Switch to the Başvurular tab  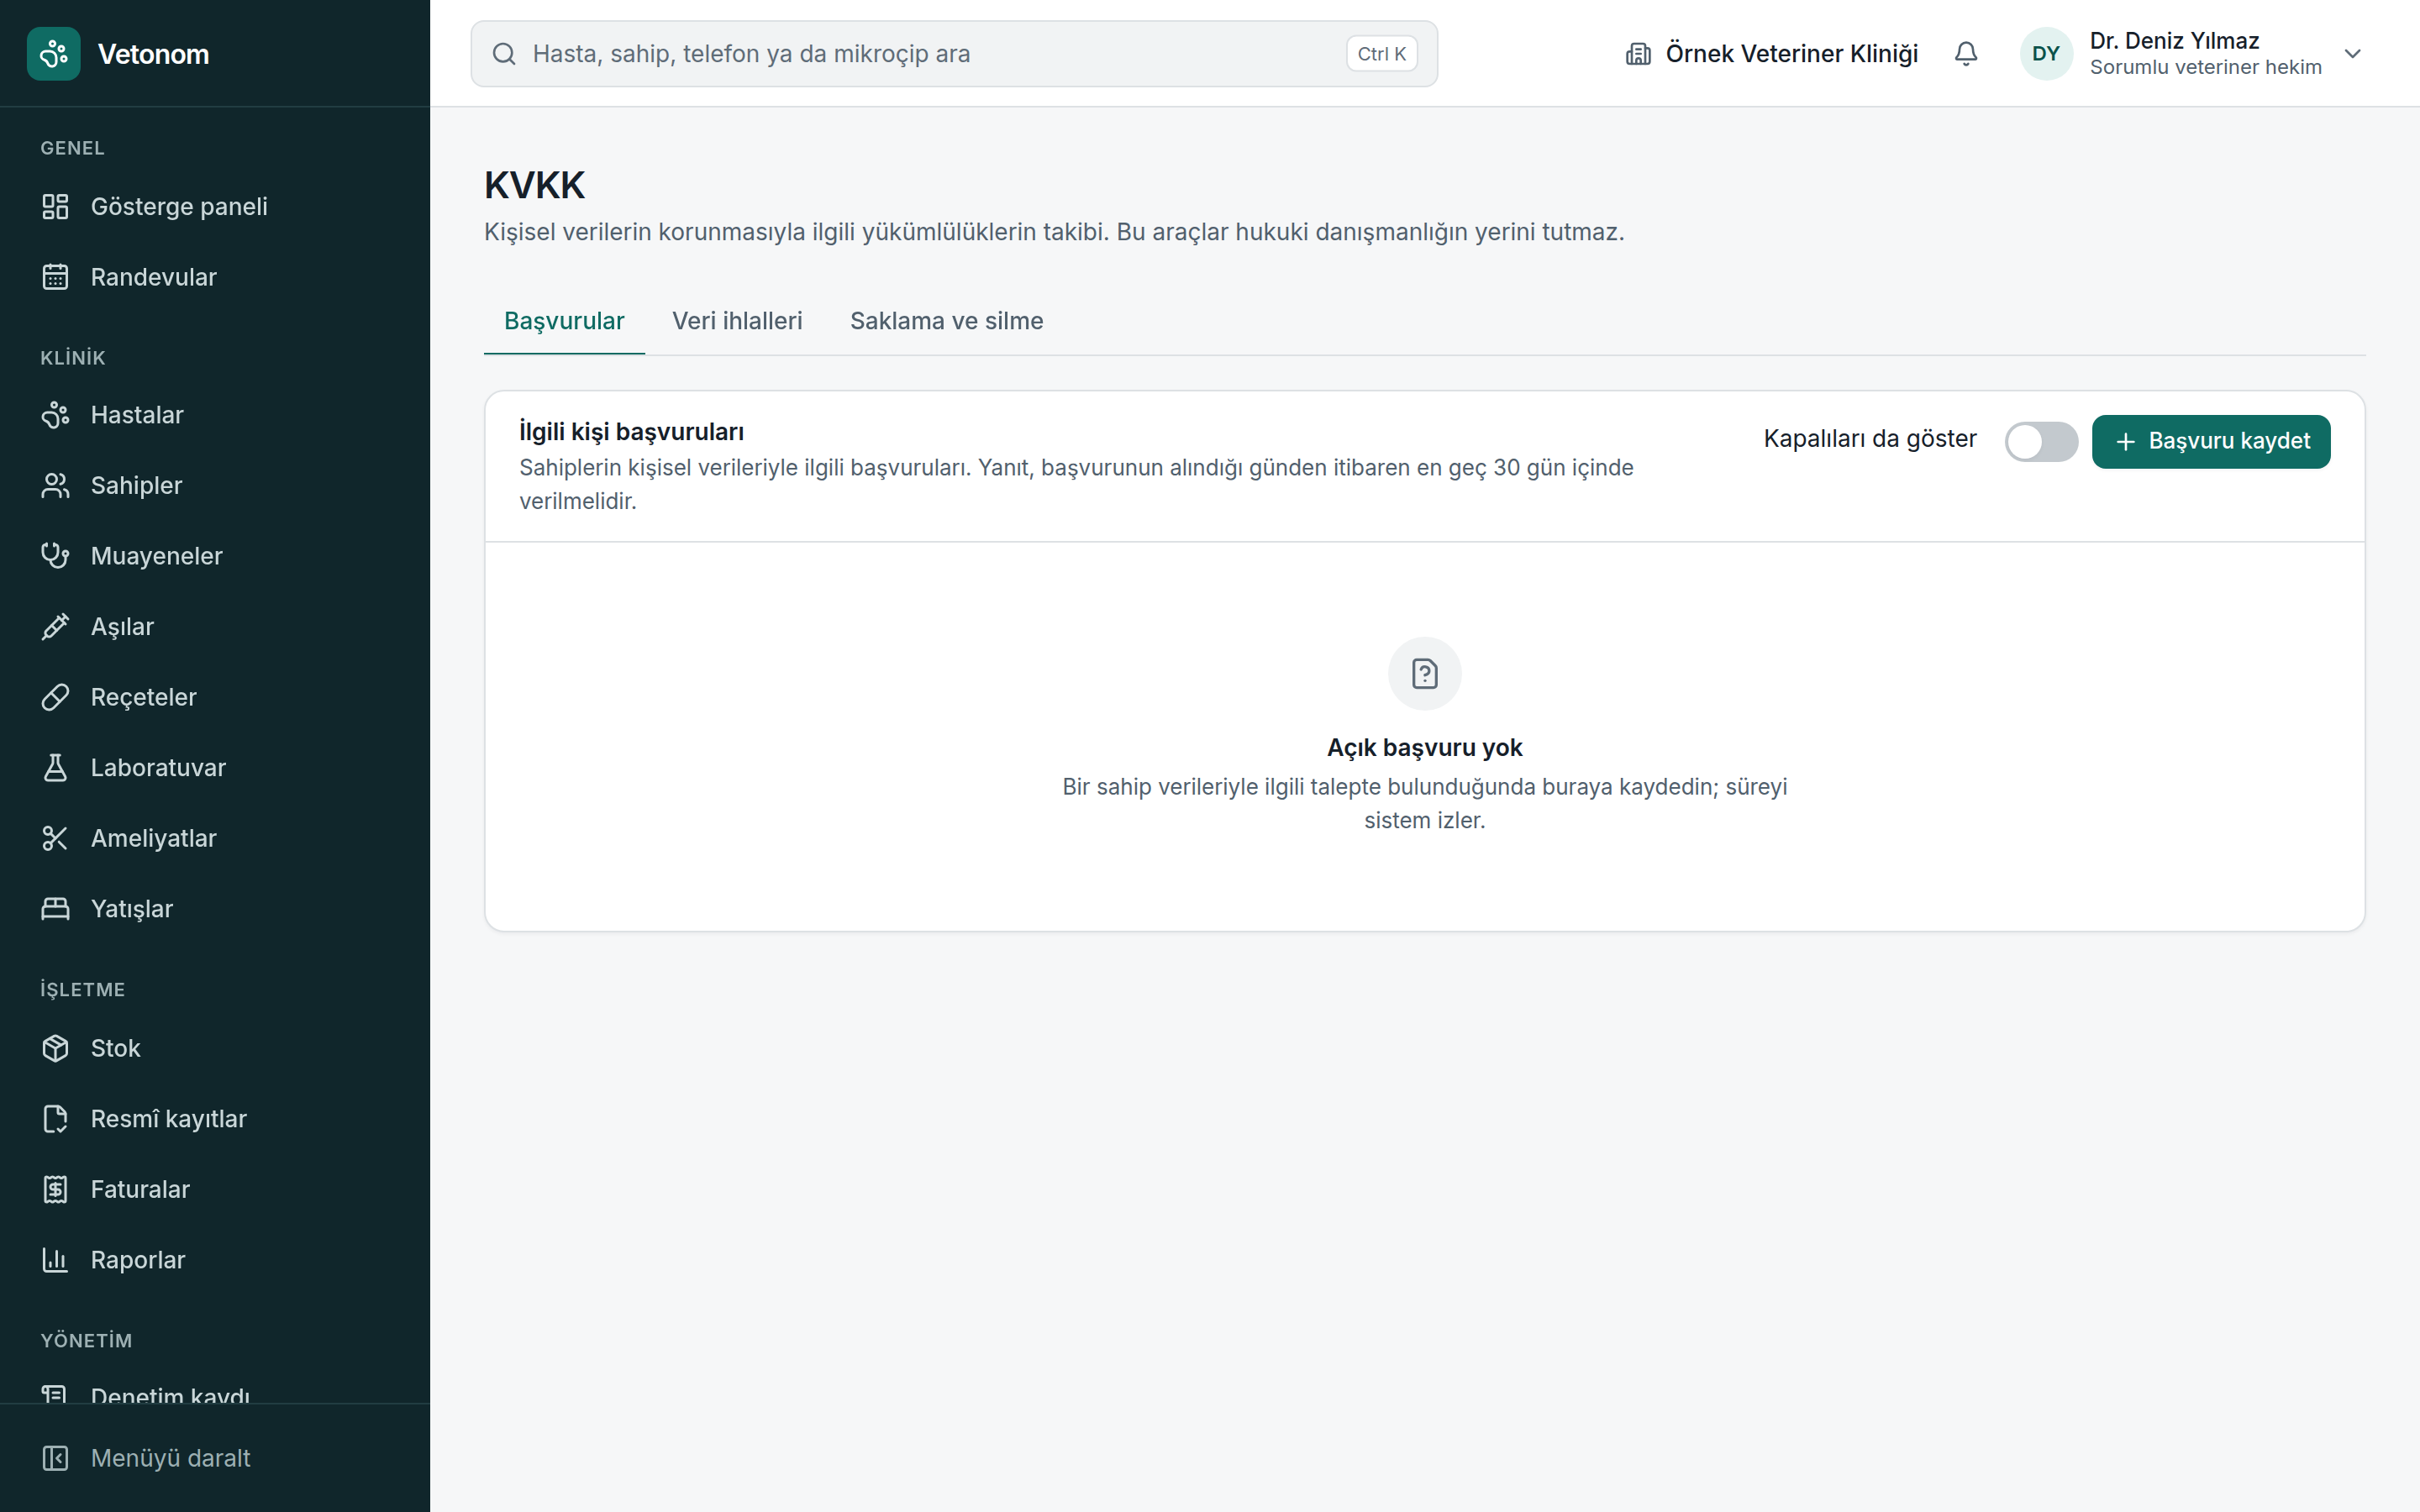click(564, 321)
